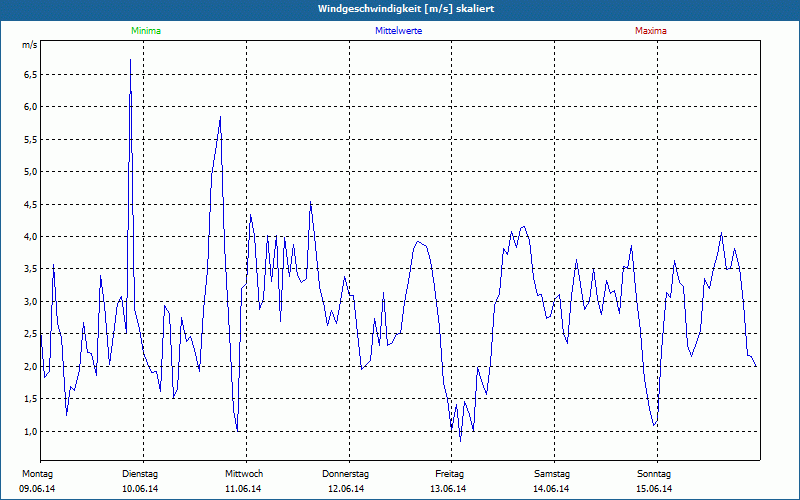Click the 1,5 y-axis value
The image size is (800, 500).
click(x=31, y=399)
